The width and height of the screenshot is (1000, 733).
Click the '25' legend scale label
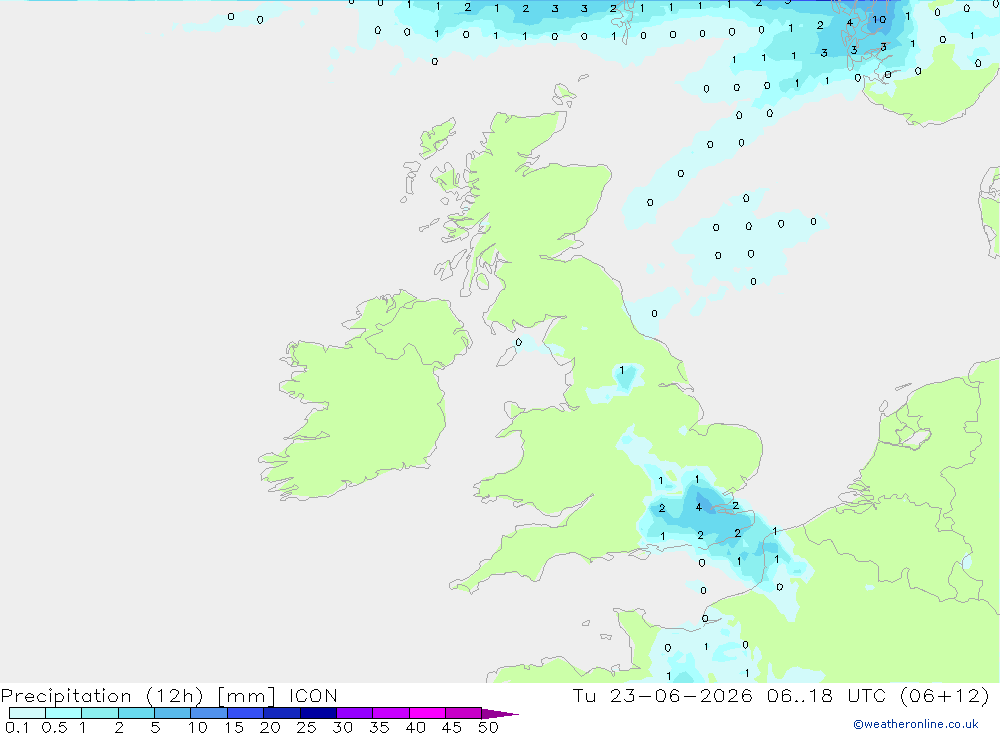point(306,727)
